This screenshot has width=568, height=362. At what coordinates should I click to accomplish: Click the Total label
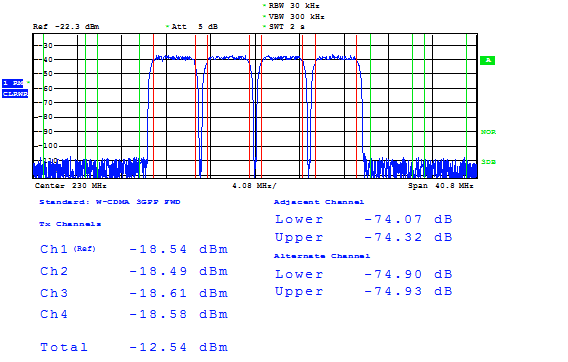[x=64, y=347]
